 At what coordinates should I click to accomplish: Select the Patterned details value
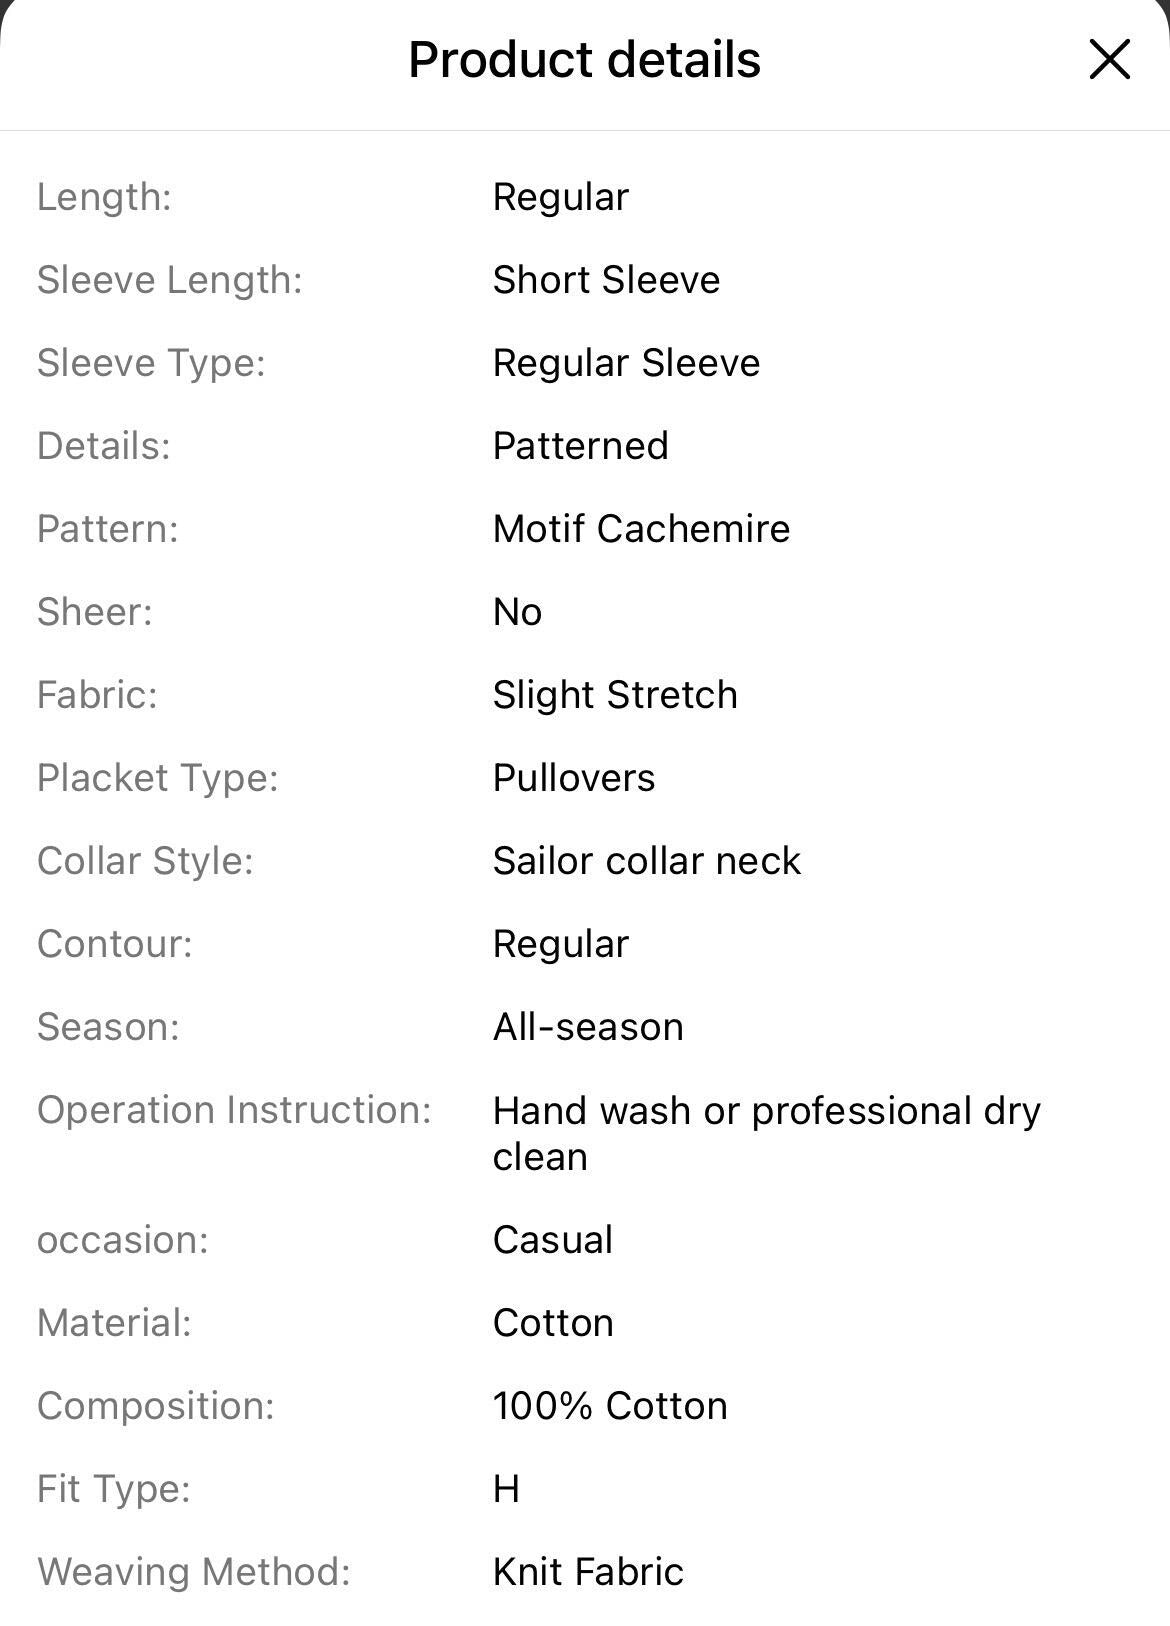[580, 446]
